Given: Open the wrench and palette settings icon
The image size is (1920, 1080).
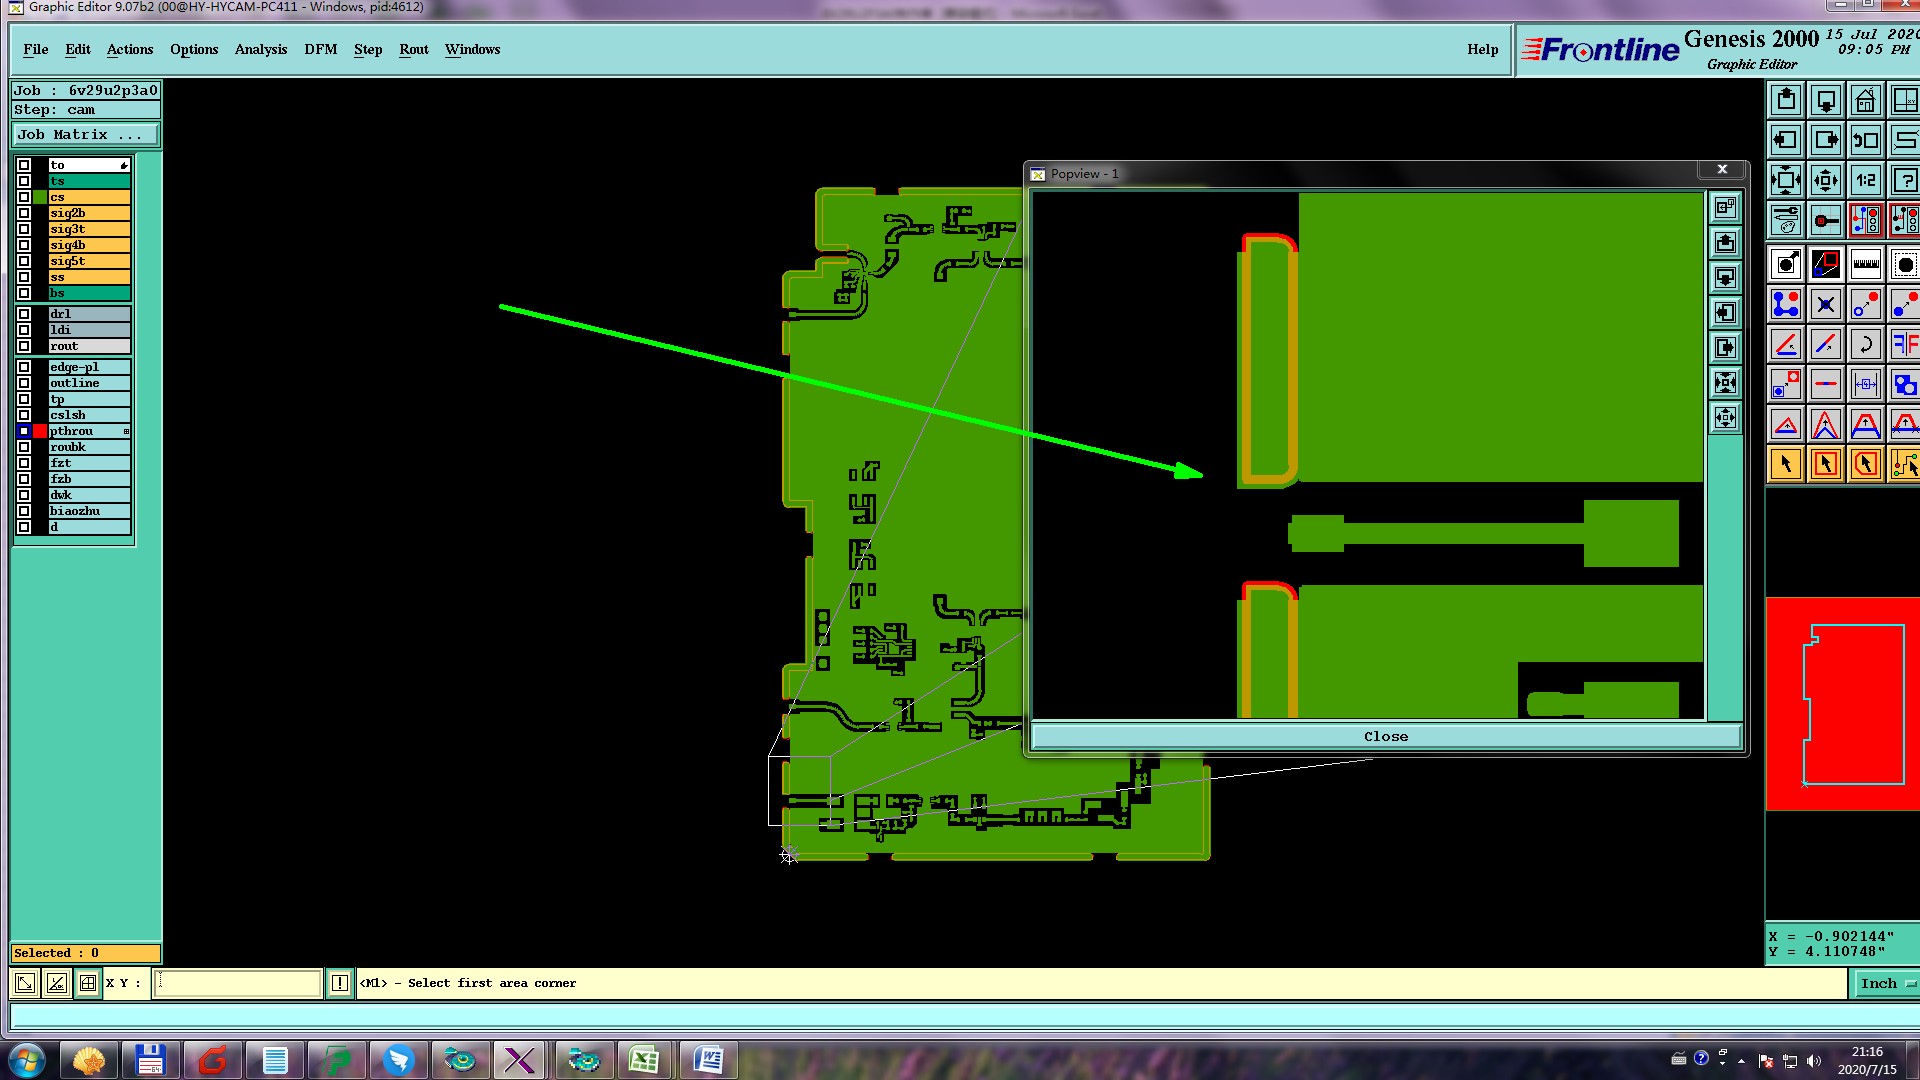Looking at the screenshot, I should pyautogui.click(x=1786, y=220).
